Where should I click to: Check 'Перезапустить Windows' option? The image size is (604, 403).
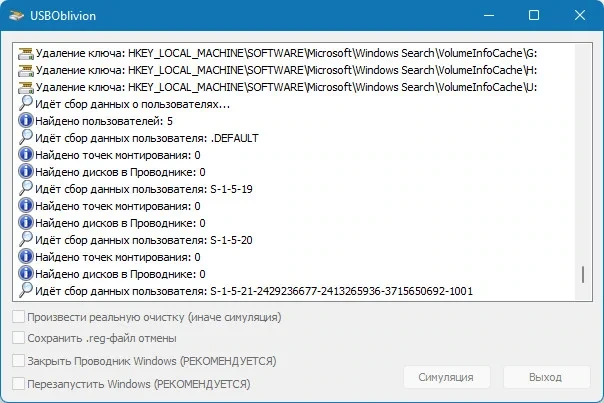[x=18, y=384]
